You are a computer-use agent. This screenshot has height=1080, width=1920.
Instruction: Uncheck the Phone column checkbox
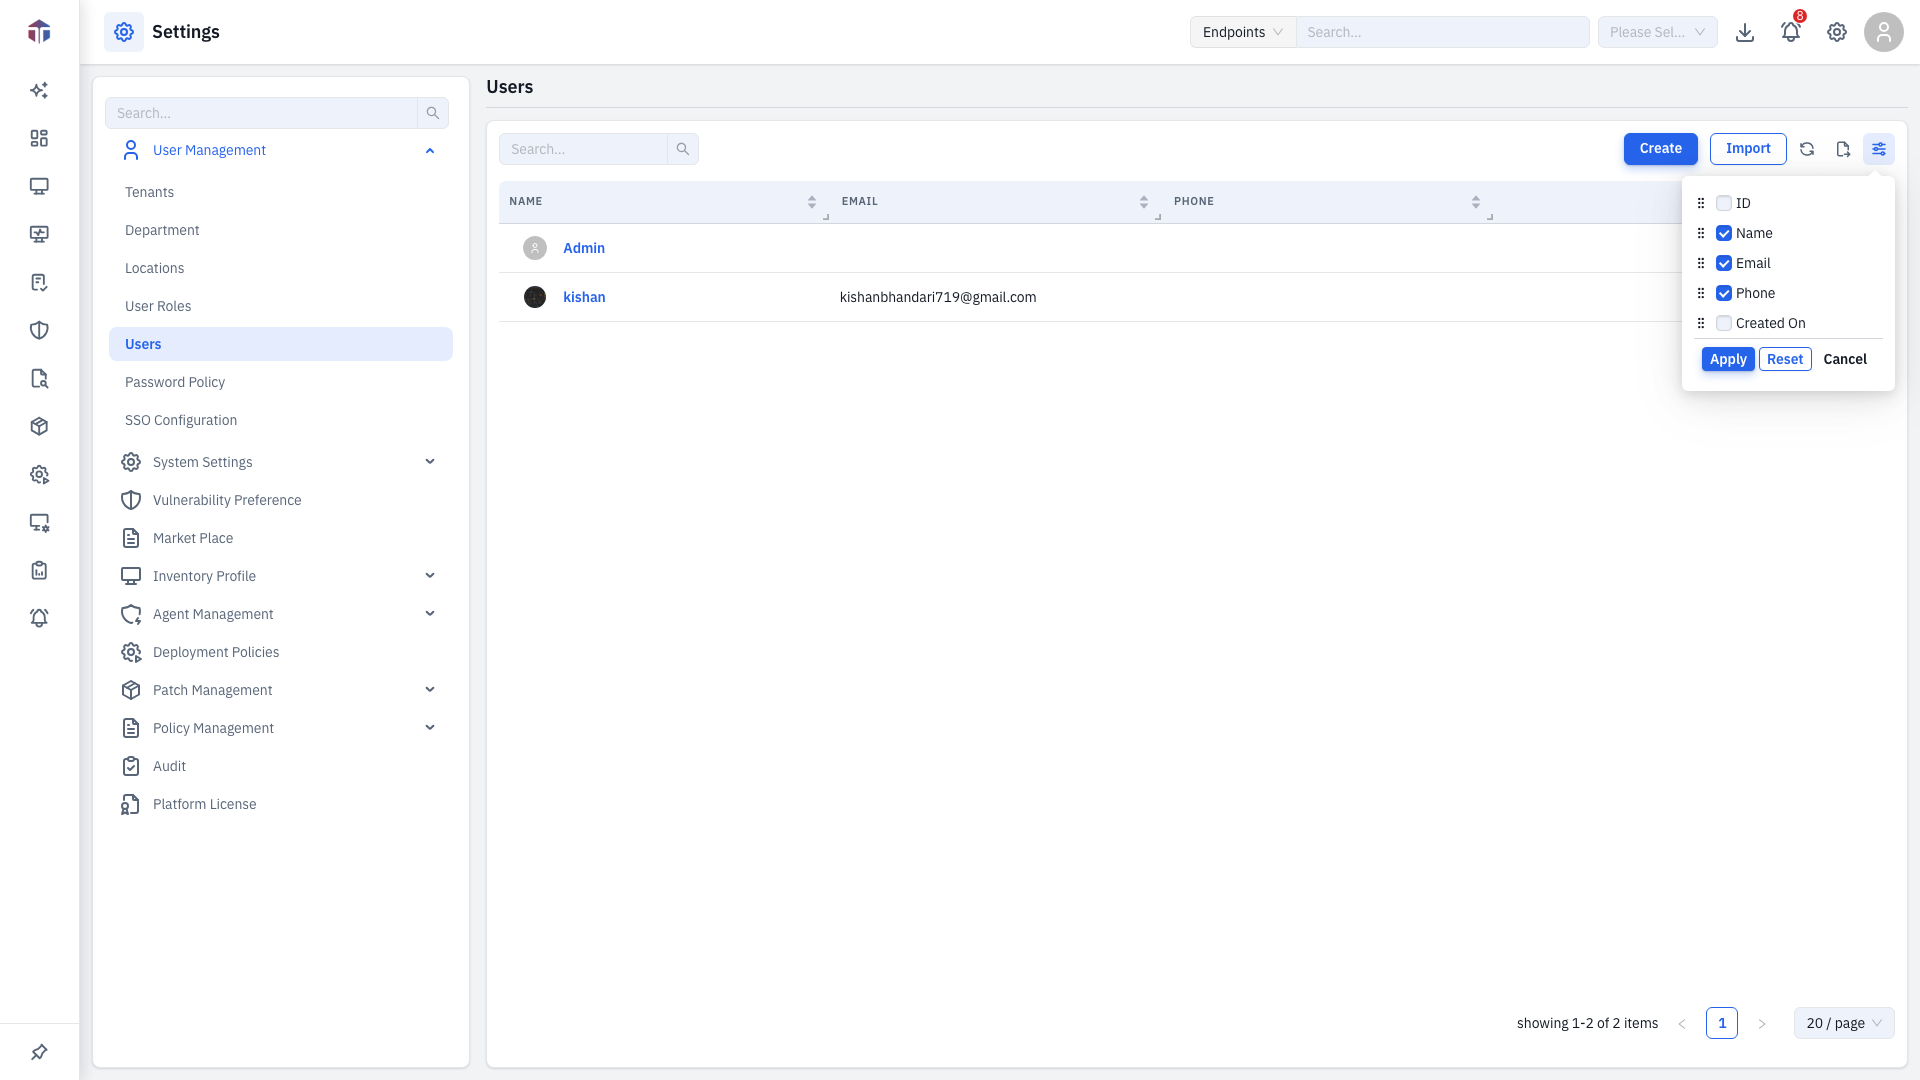tap(1724, 293)
